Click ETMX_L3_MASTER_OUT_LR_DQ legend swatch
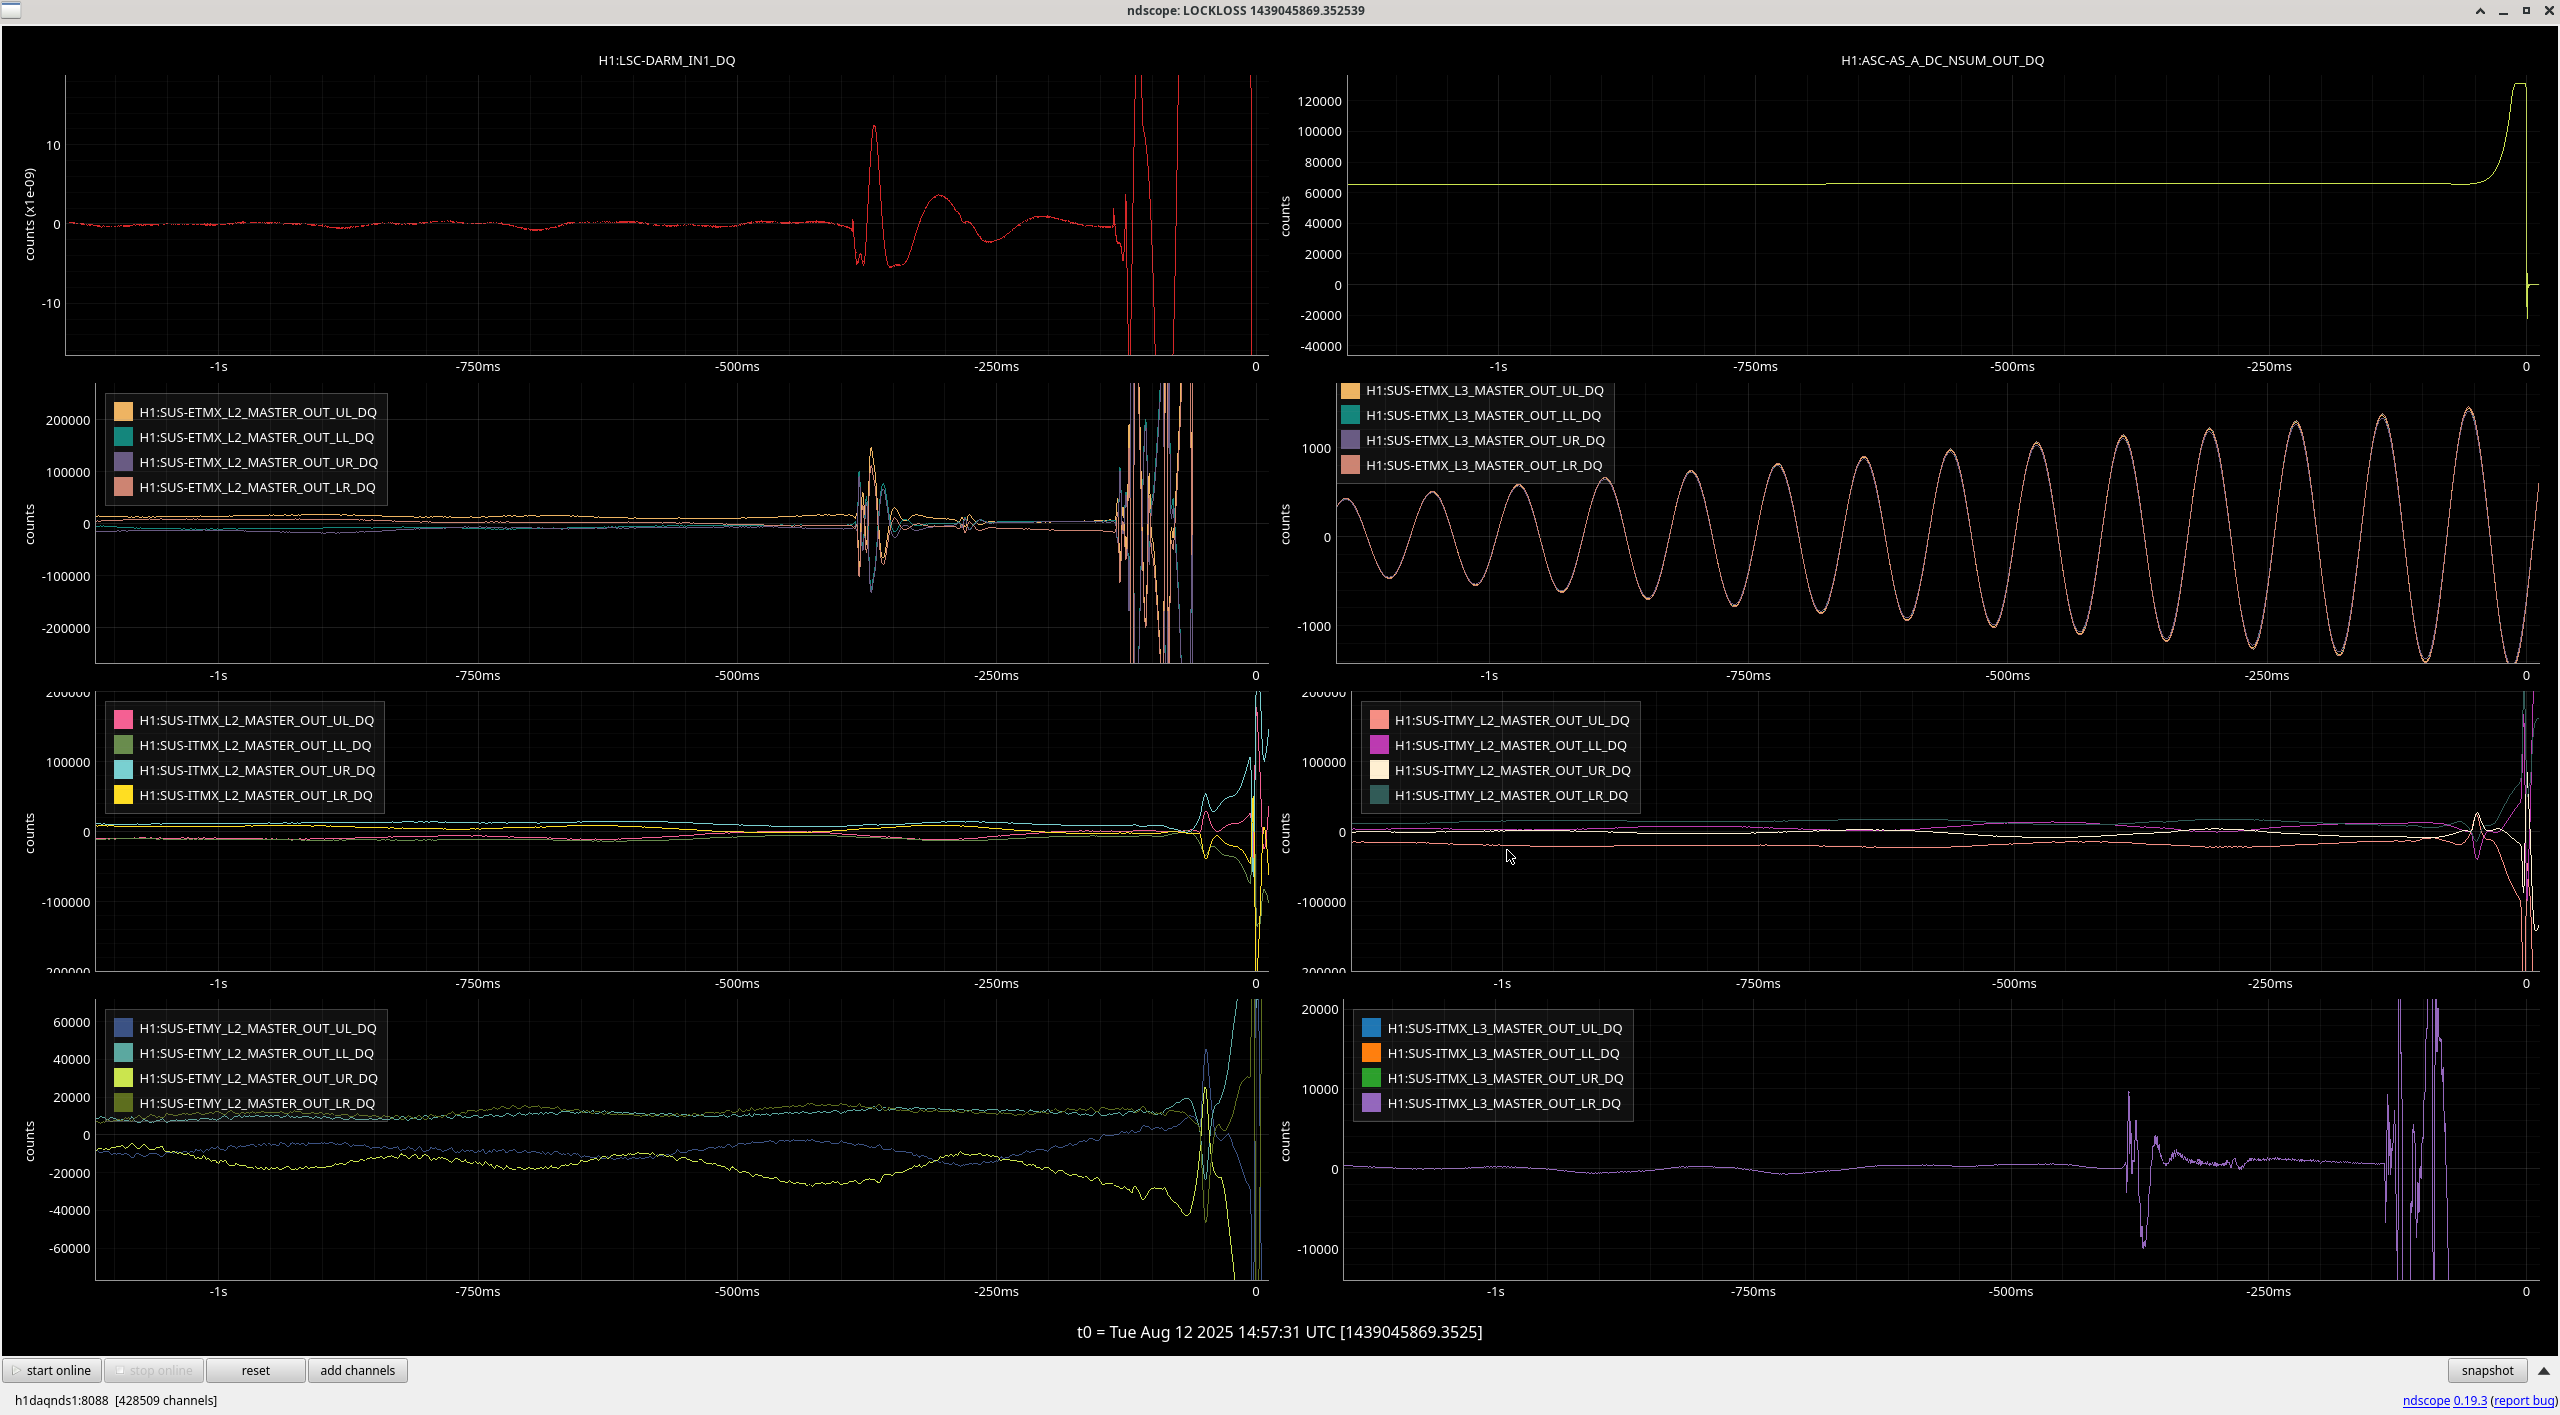 [1350, 465]
